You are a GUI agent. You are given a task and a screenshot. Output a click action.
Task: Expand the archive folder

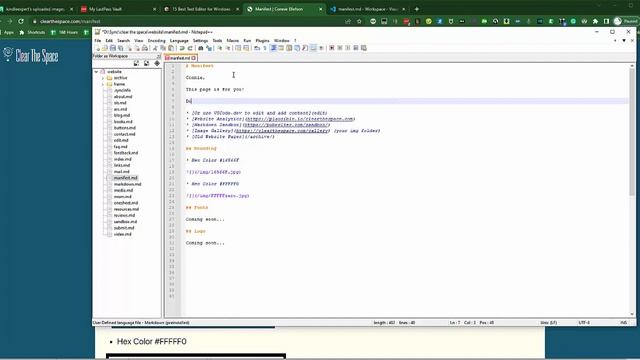pos(103,78)
